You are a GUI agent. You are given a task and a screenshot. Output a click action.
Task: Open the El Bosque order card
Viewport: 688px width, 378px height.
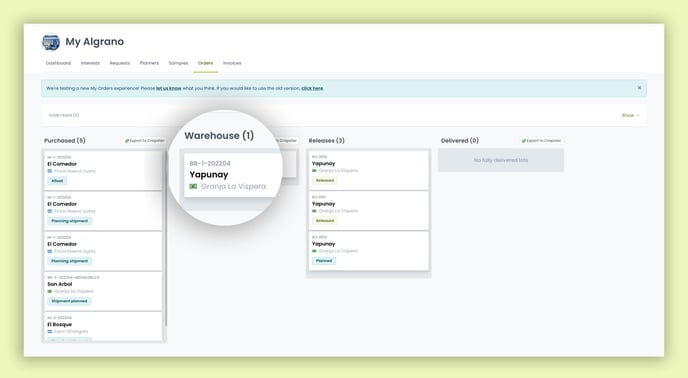pos(103,326)
